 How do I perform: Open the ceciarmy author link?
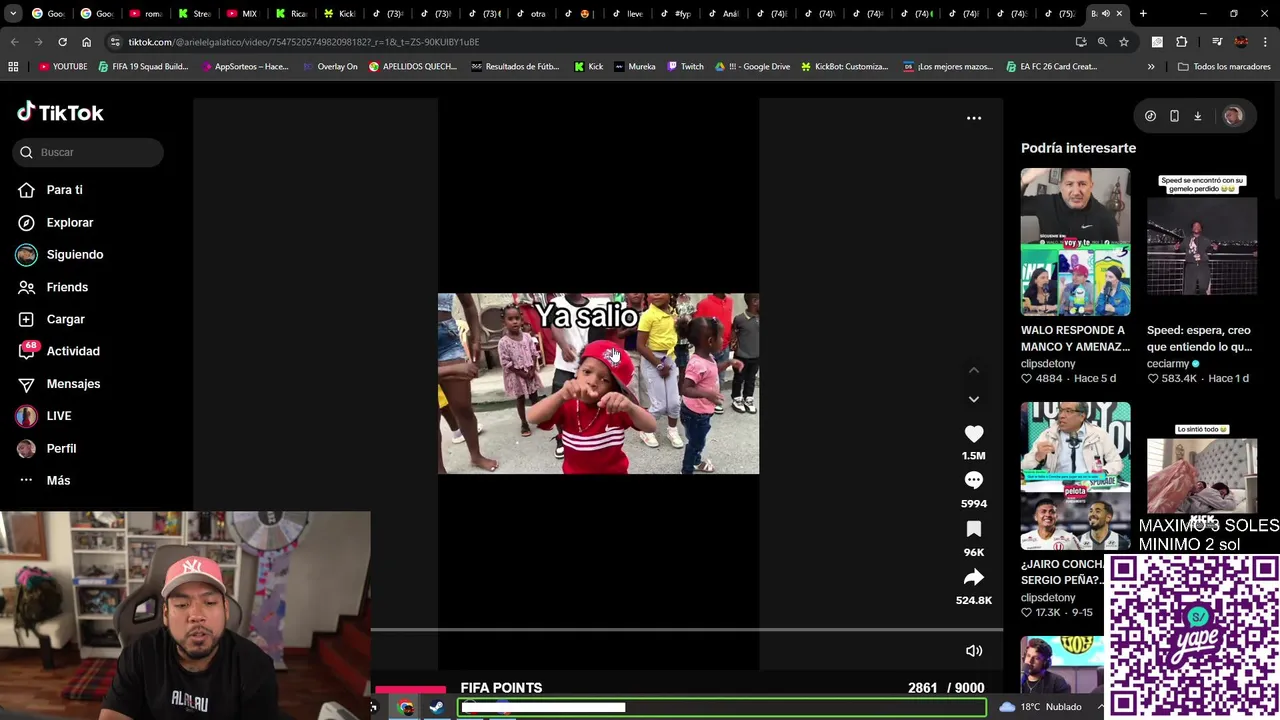(1168, 364)
